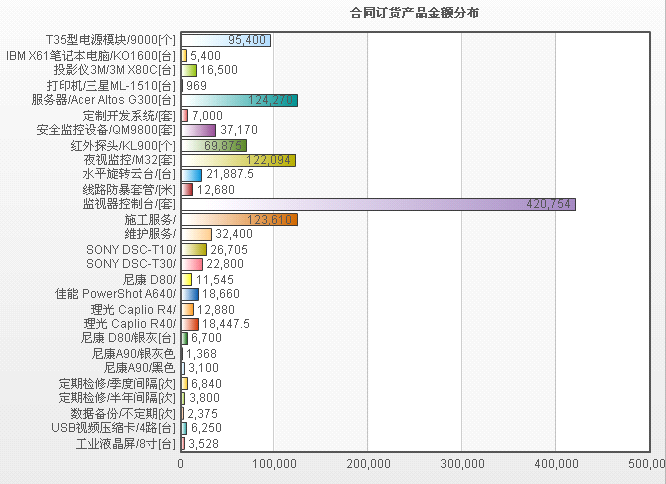
Task: Click the yellow 夜视监控/M32 bar
Action: (x=237, y=160)
